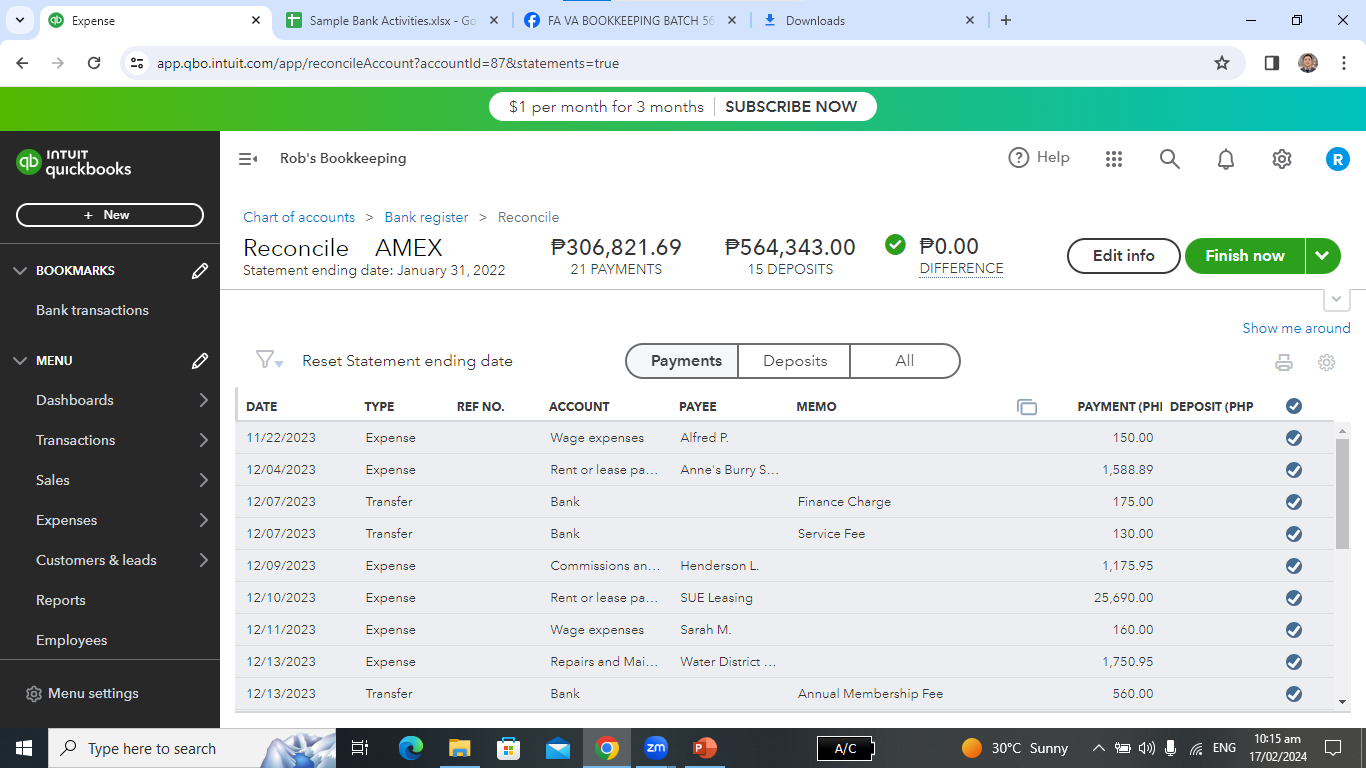Open the R profile avatar
The image size is (1366, 768).
tap(1338, 159)
